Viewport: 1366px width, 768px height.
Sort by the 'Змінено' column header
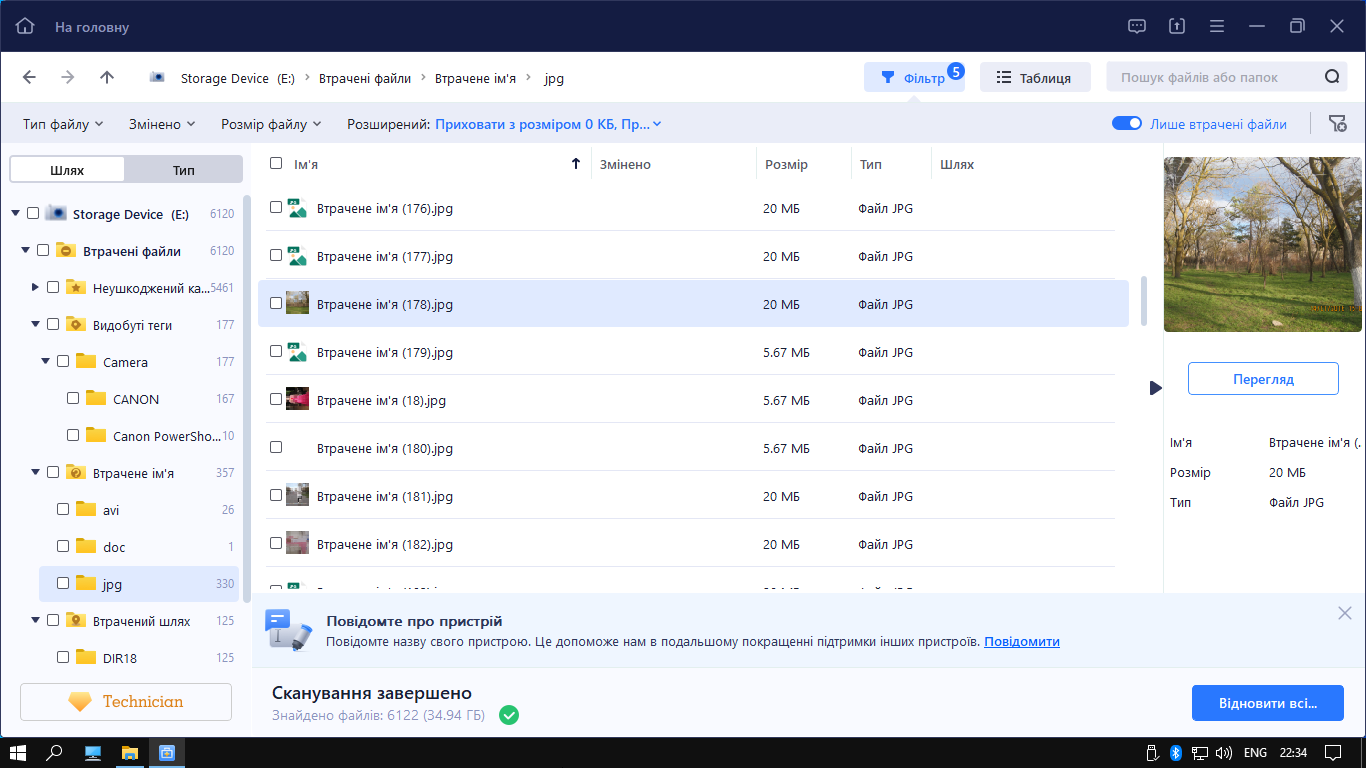tap(625, 164)
